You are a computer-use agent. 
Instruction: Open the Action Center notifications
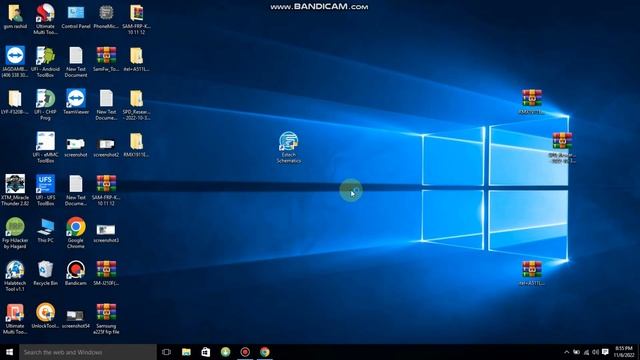(x=605, y=352)
